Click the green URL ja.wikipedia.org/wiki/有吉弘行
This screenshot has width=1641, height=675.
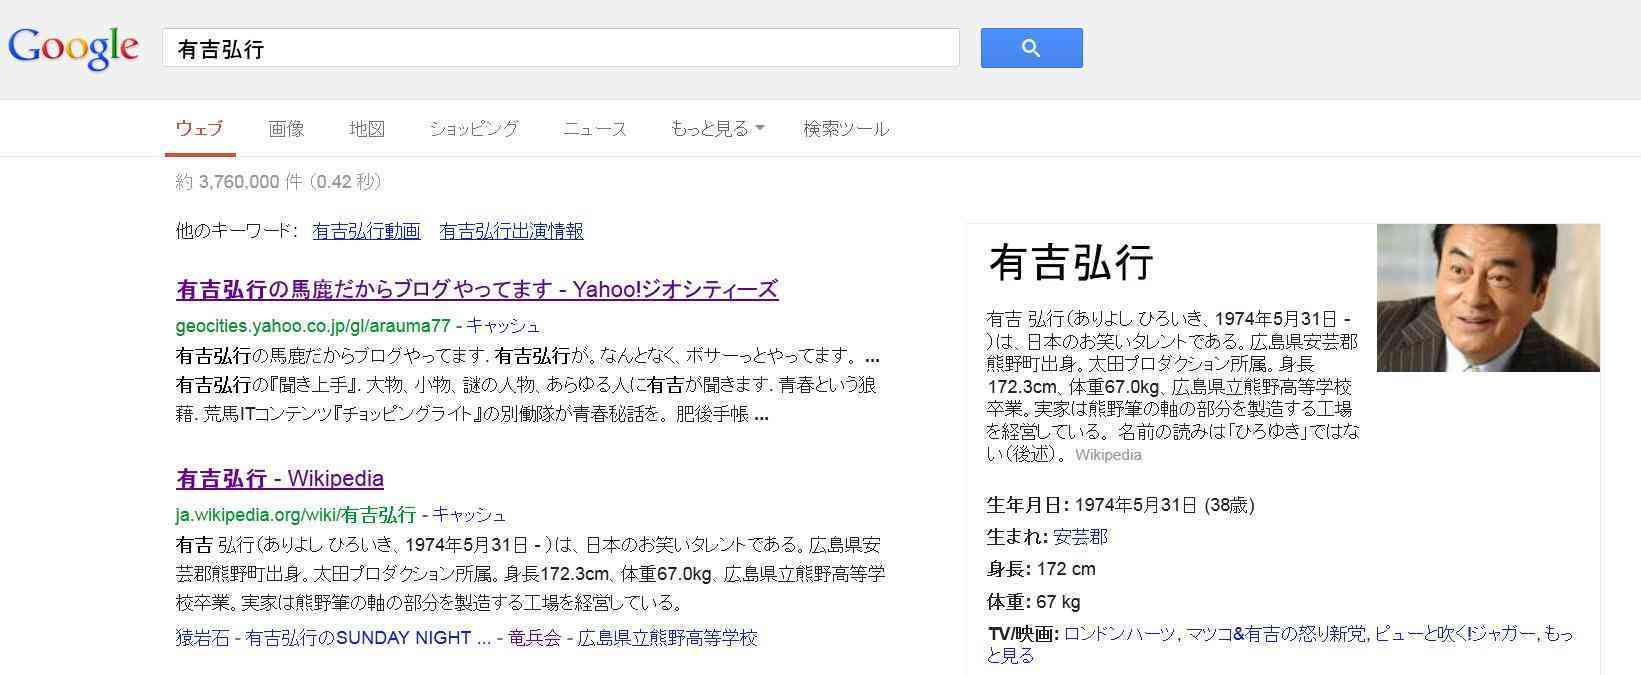[296, 515]
